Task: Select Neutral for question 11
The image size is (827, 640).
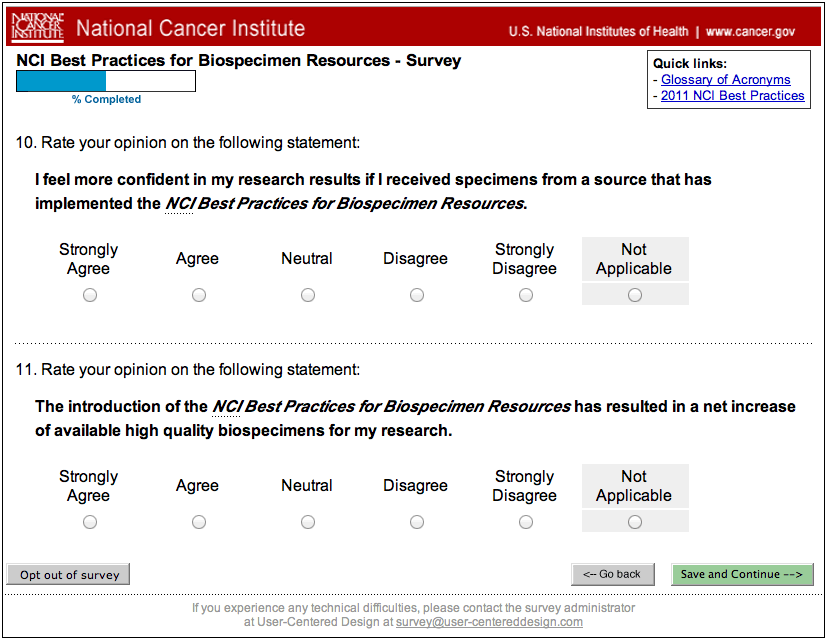Action: (308, 522)
